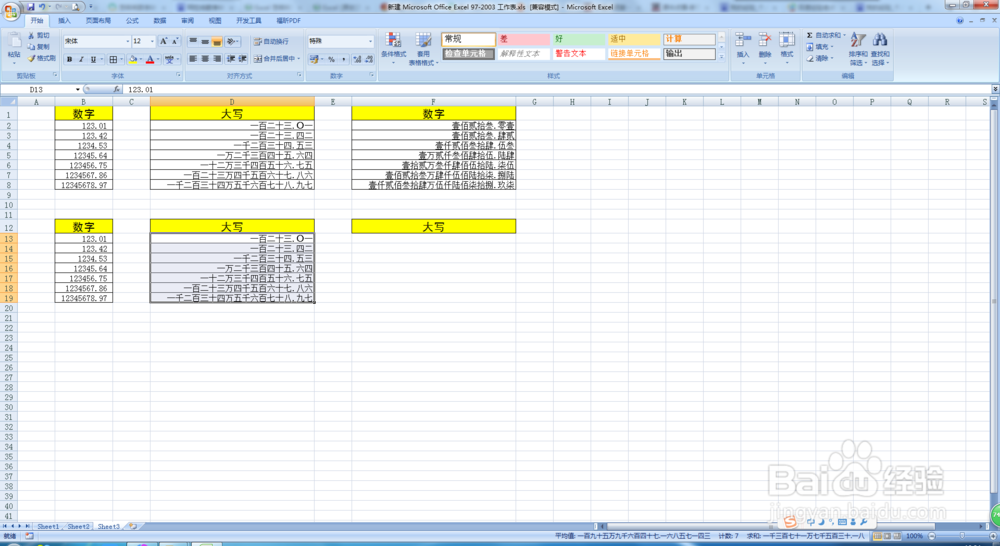Apply comma style separator

pyautogui.click(x=344, y=59)
